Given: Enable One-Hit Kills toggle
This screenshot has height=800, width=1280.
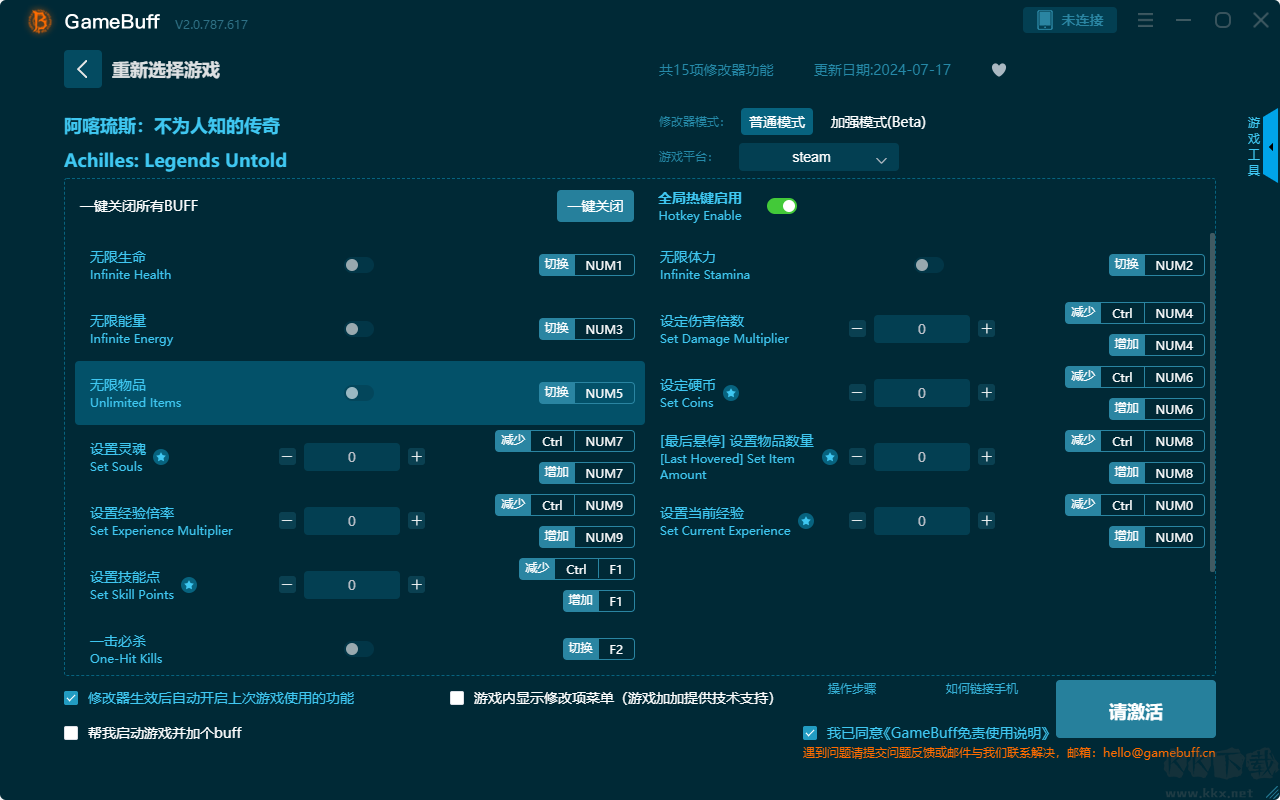Looking at the screenshot, I should (359, 649).
